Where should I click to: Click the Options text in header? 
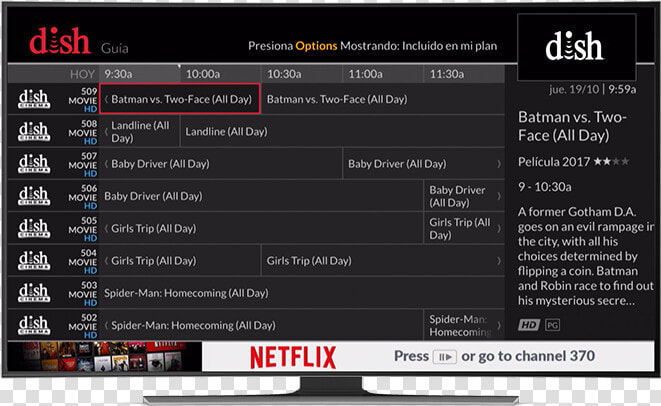pos(316,46)
